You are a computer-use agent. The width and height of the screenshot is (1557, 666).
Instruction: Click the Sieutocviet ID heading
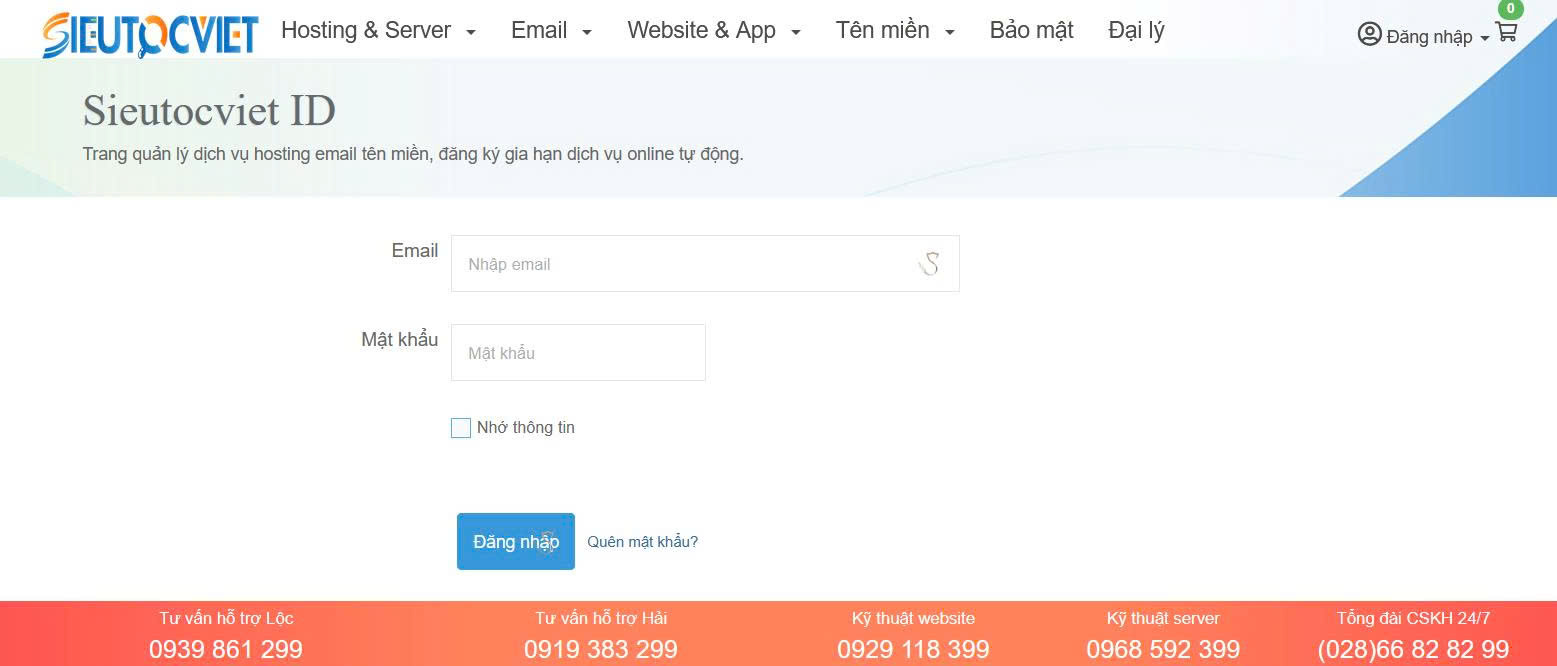pos(209,111)
